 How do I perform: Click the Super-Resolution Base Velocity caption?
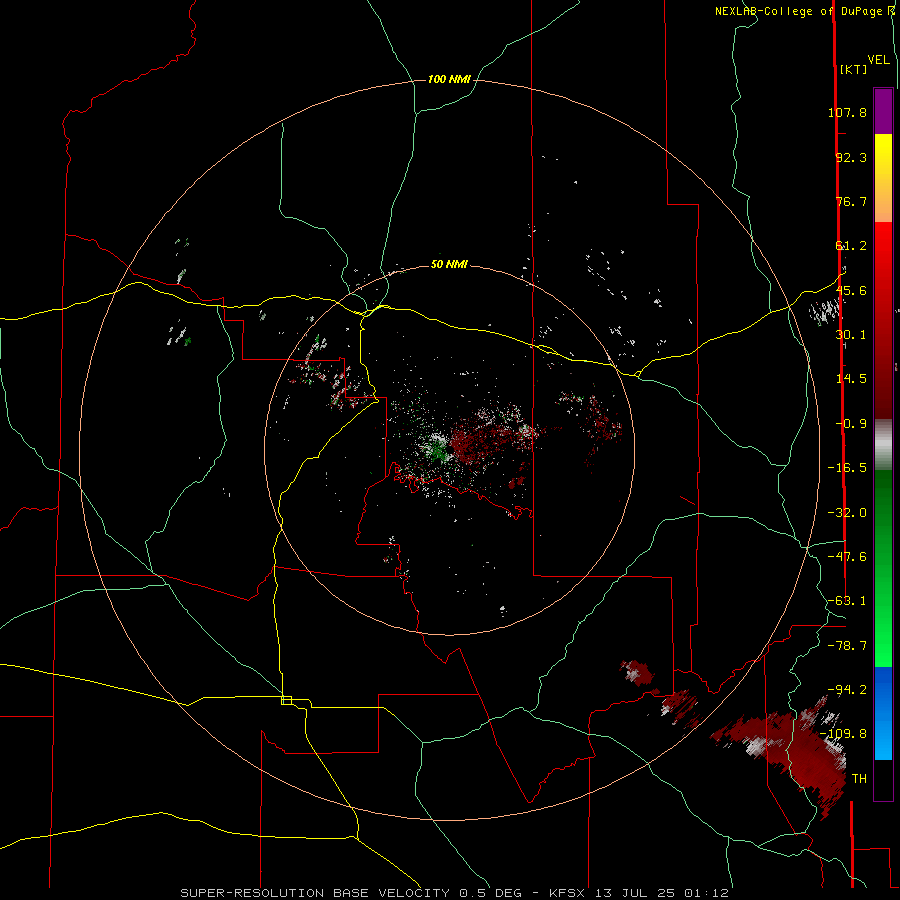(454, 893)
